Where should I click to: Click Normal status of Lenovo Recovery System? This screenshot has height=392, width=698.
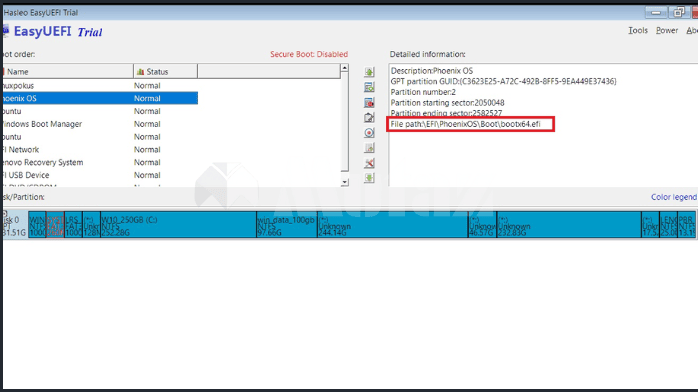tap(147, 162)
